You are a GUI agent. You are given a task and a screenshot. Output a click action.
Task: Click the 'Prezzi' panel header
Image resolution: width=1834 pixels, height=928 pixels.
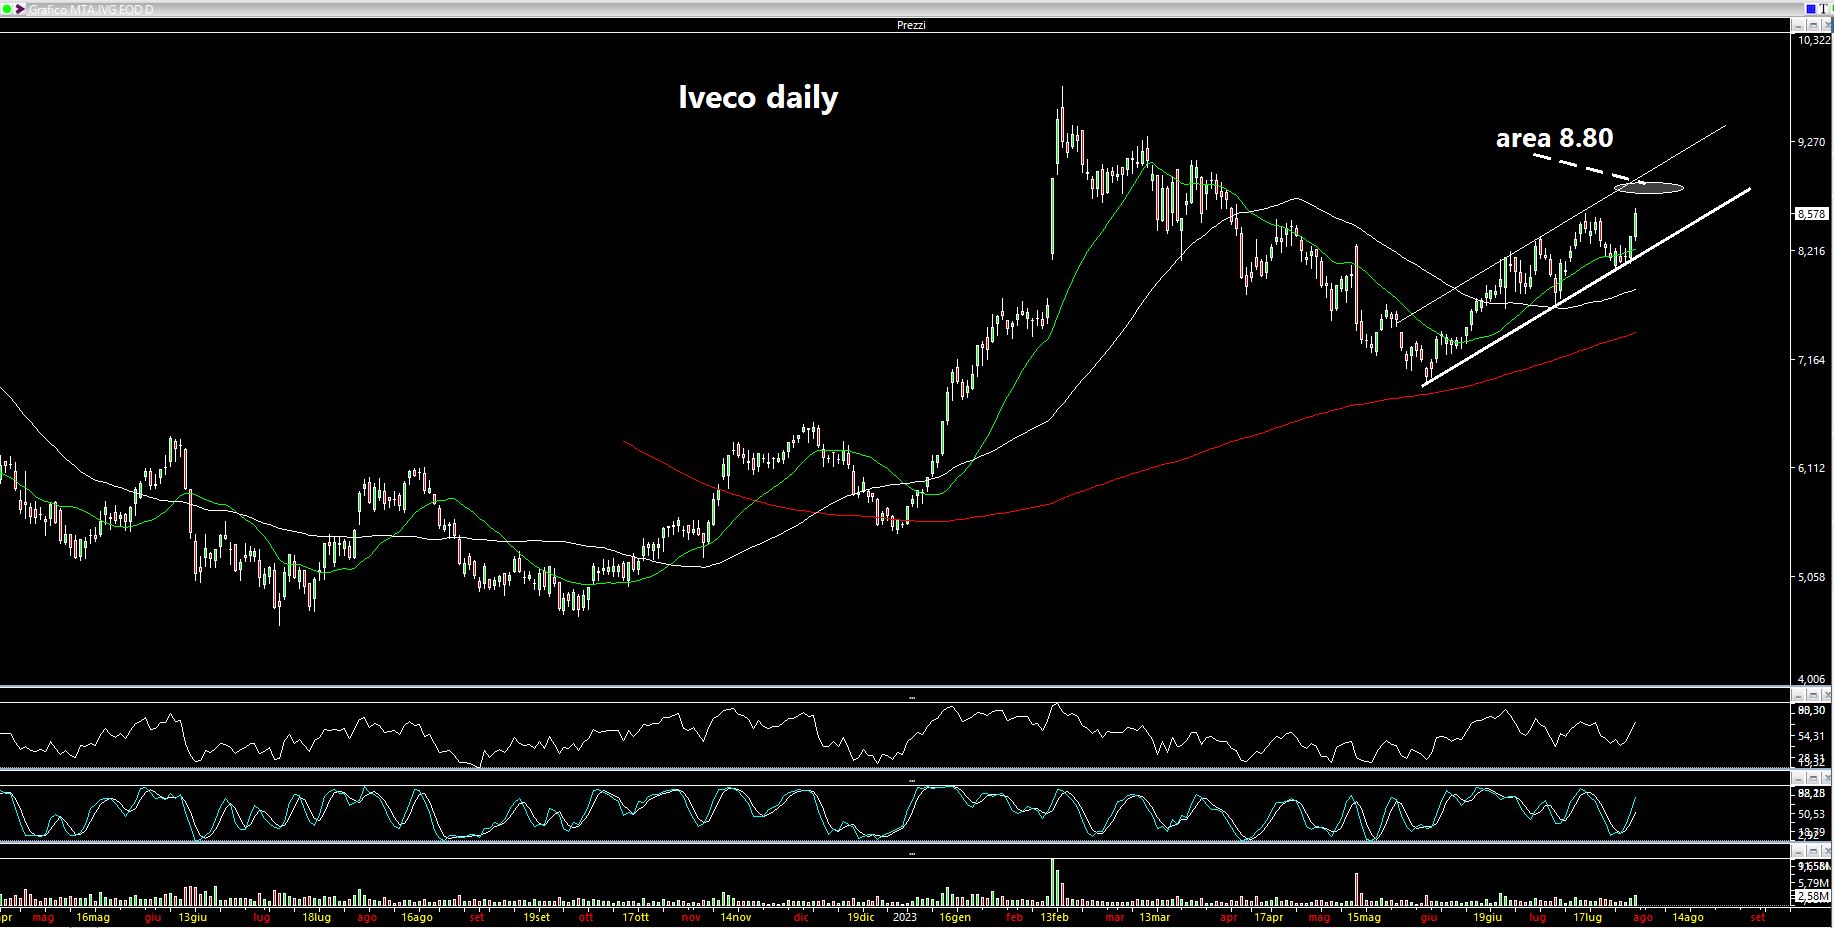point(911,25)
